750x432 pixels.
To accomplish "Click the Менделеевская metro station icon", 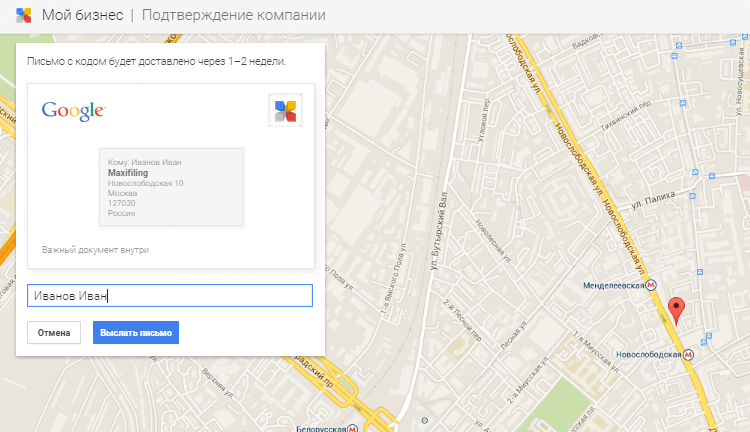I will click(x=651, y=285).
